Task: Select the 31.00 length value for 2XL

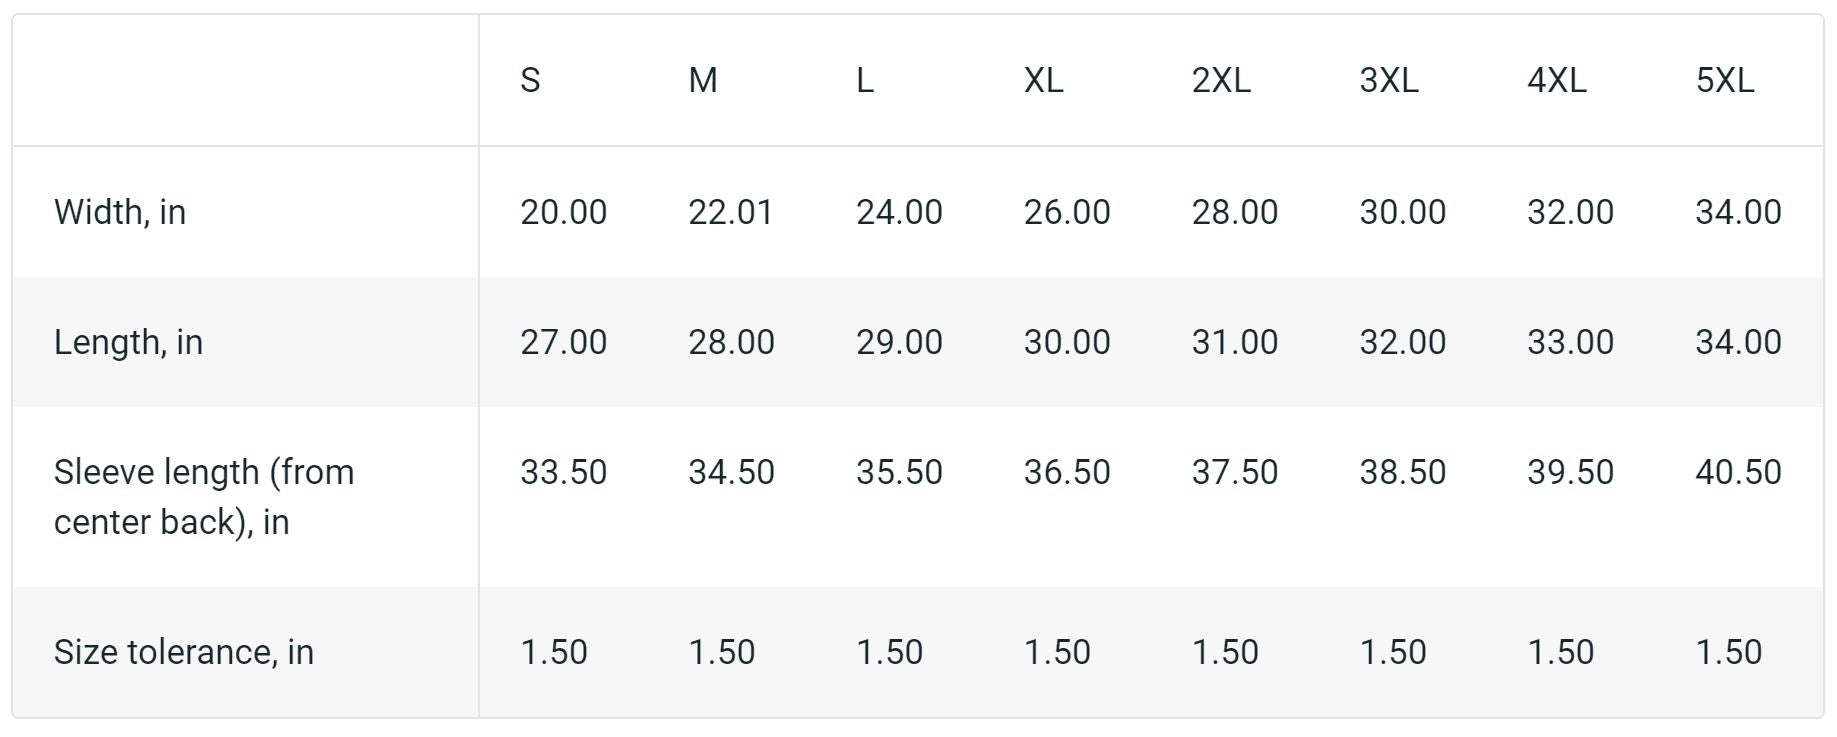Action: tap(1234, 342)
